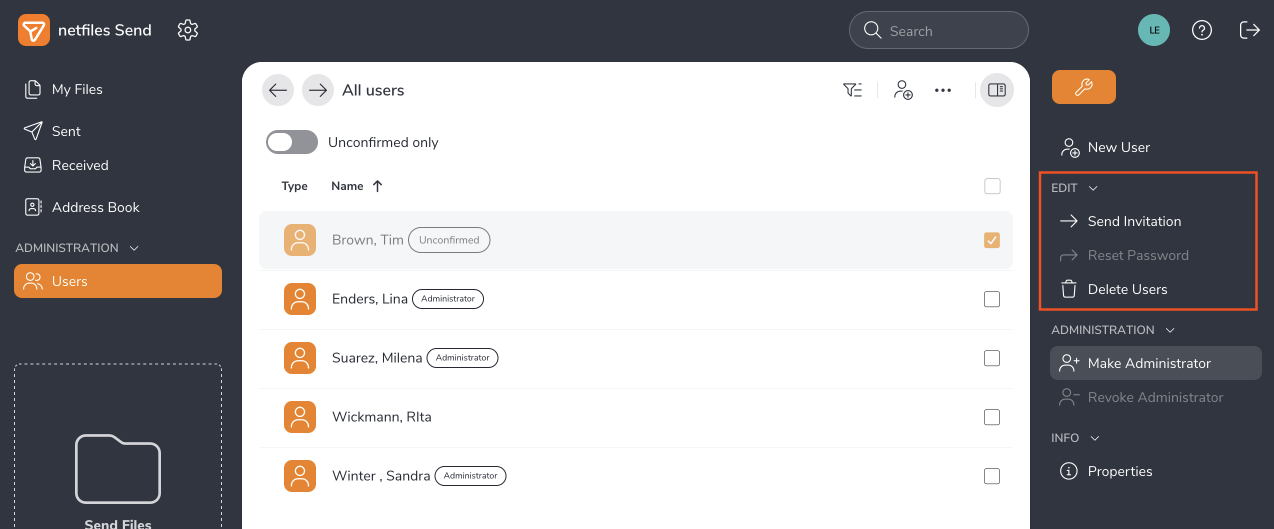Open settings gear next to netfiles Send

pyautogui.click(x=188, y=30)
